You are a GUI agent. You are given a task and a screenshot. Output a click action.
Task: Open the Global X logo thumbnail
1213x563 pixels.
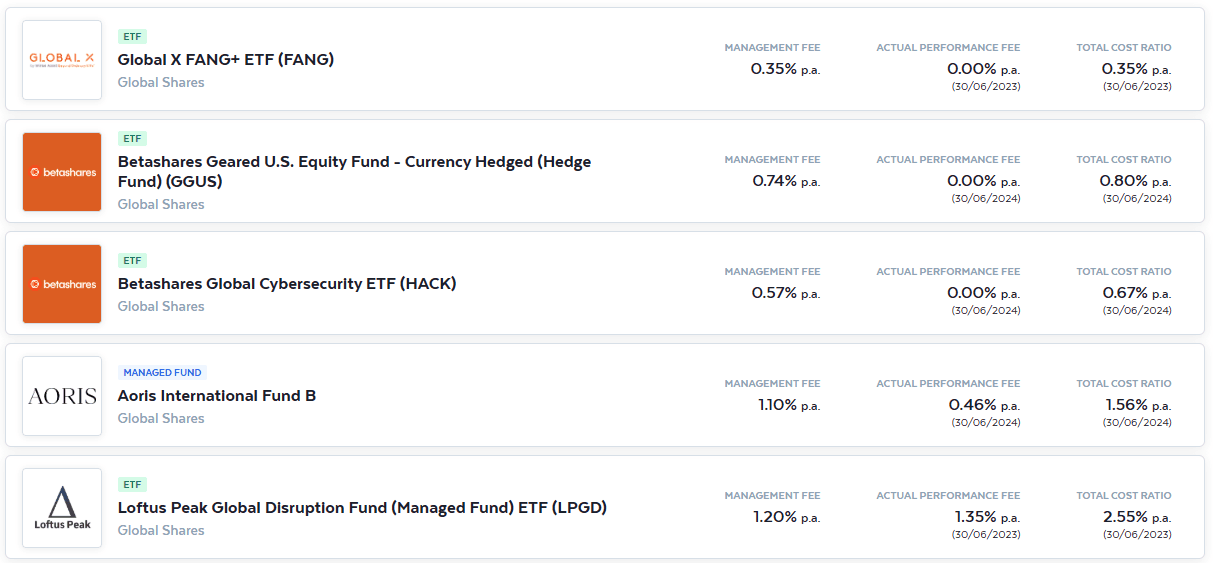pos(62,60)
